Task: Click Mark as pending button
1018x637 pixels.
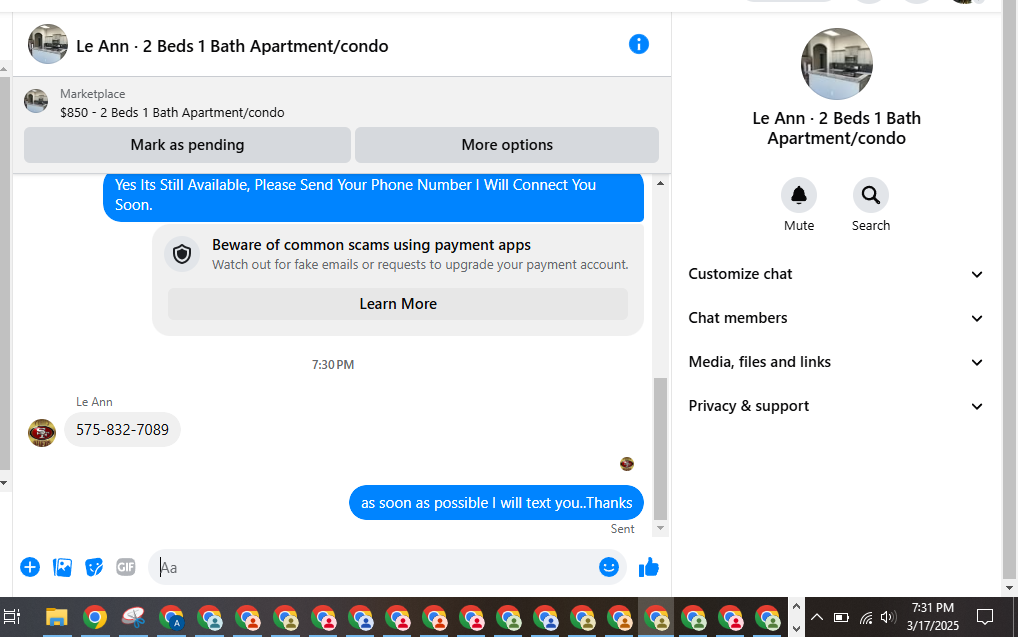Action: pos(187,145)
